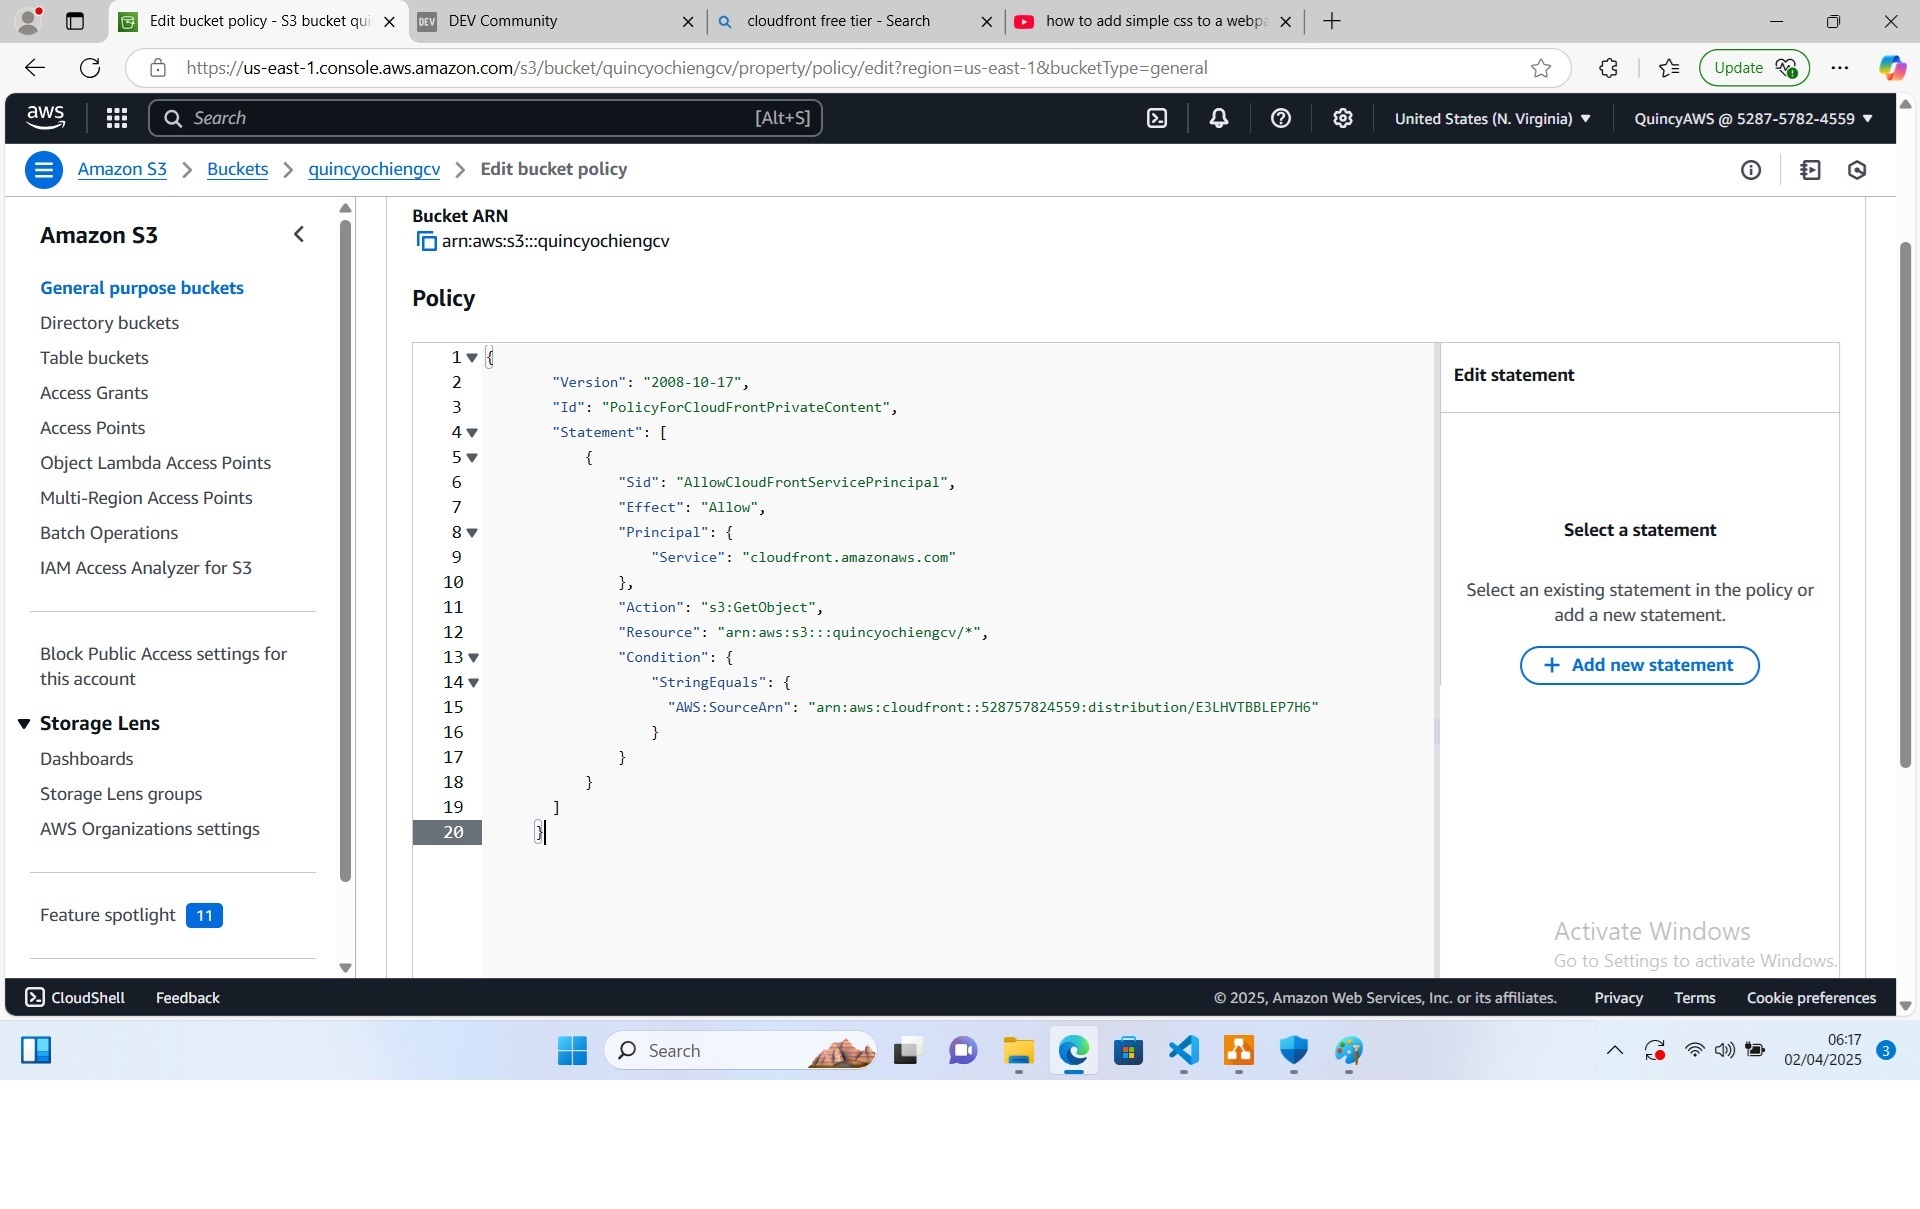
Task: Open Visual Studio Code from the taskbar
Action: pyautogui.click(x=1184, y=1051)
